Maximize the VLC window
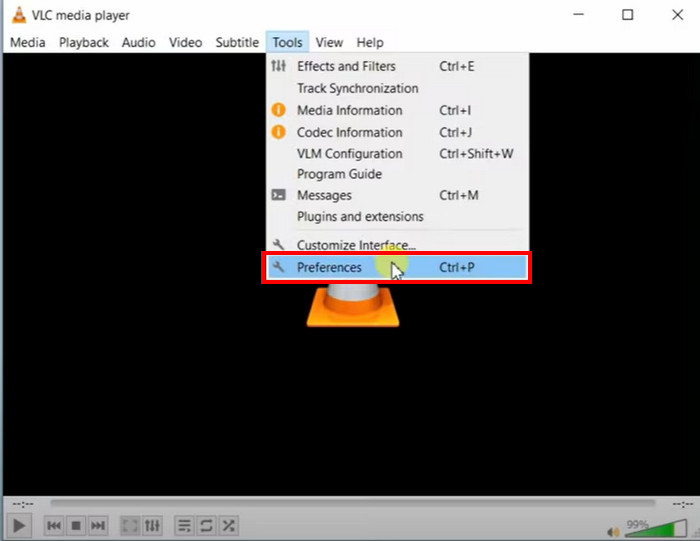700x541 pixels. coord(628,15)
